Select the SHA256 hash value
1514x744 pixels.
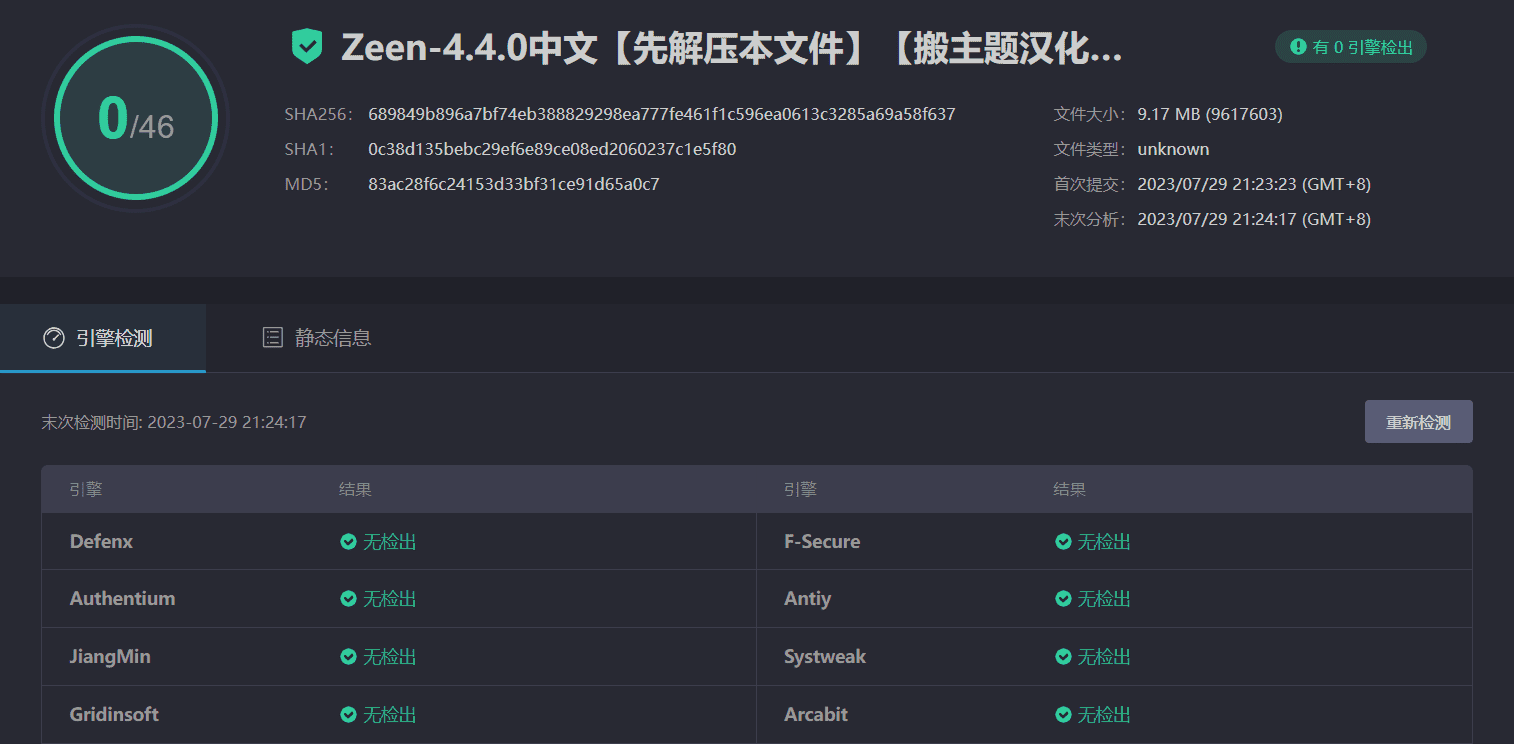click(x=661, y=114)
